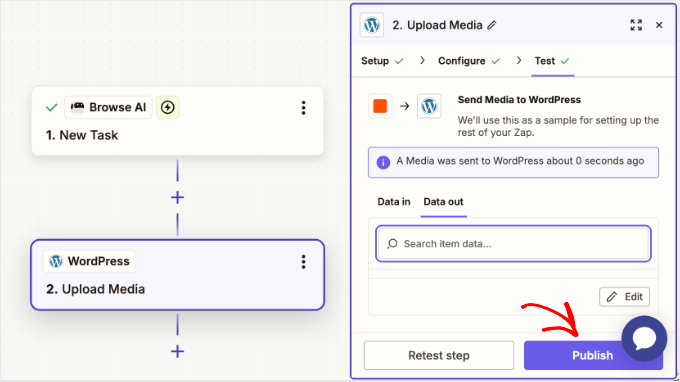
Task: Click green checkmark on Browse AI step
Action: (52, 107)
